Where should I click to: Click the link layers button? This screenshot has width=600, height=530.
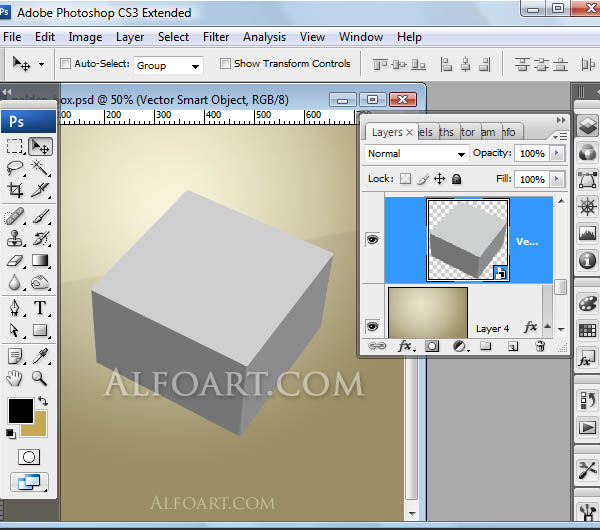(377, 346)
